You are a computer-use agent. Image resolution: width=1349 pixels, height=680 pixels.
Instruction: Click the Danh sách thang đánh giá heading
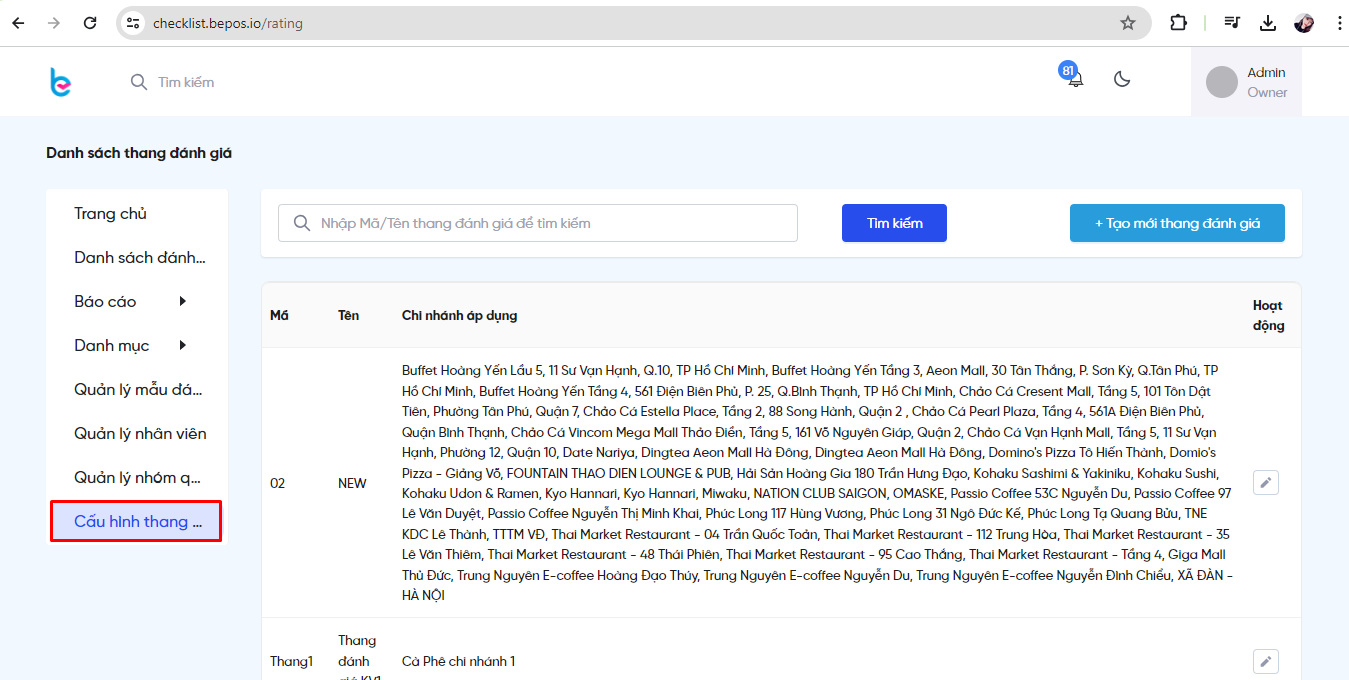(139, 153)
